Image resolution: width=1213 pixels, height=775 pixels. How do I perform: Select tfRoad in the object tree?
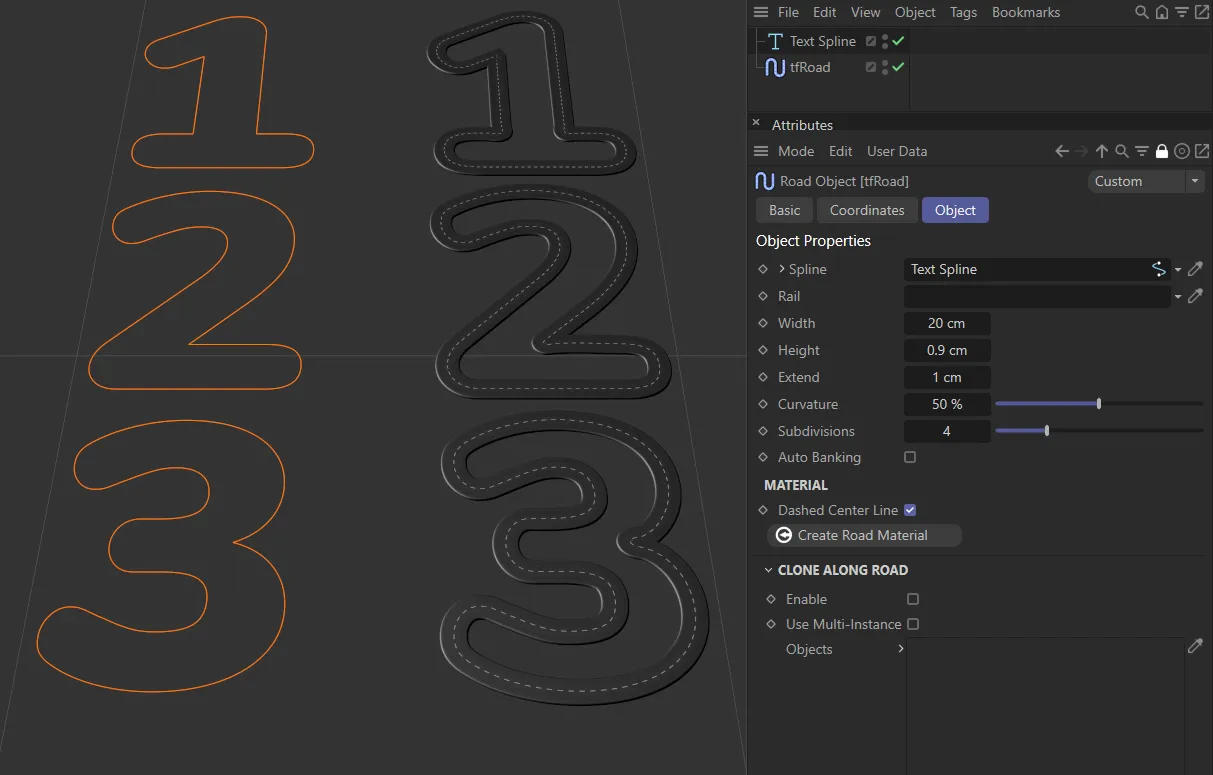tap(810, 67)
